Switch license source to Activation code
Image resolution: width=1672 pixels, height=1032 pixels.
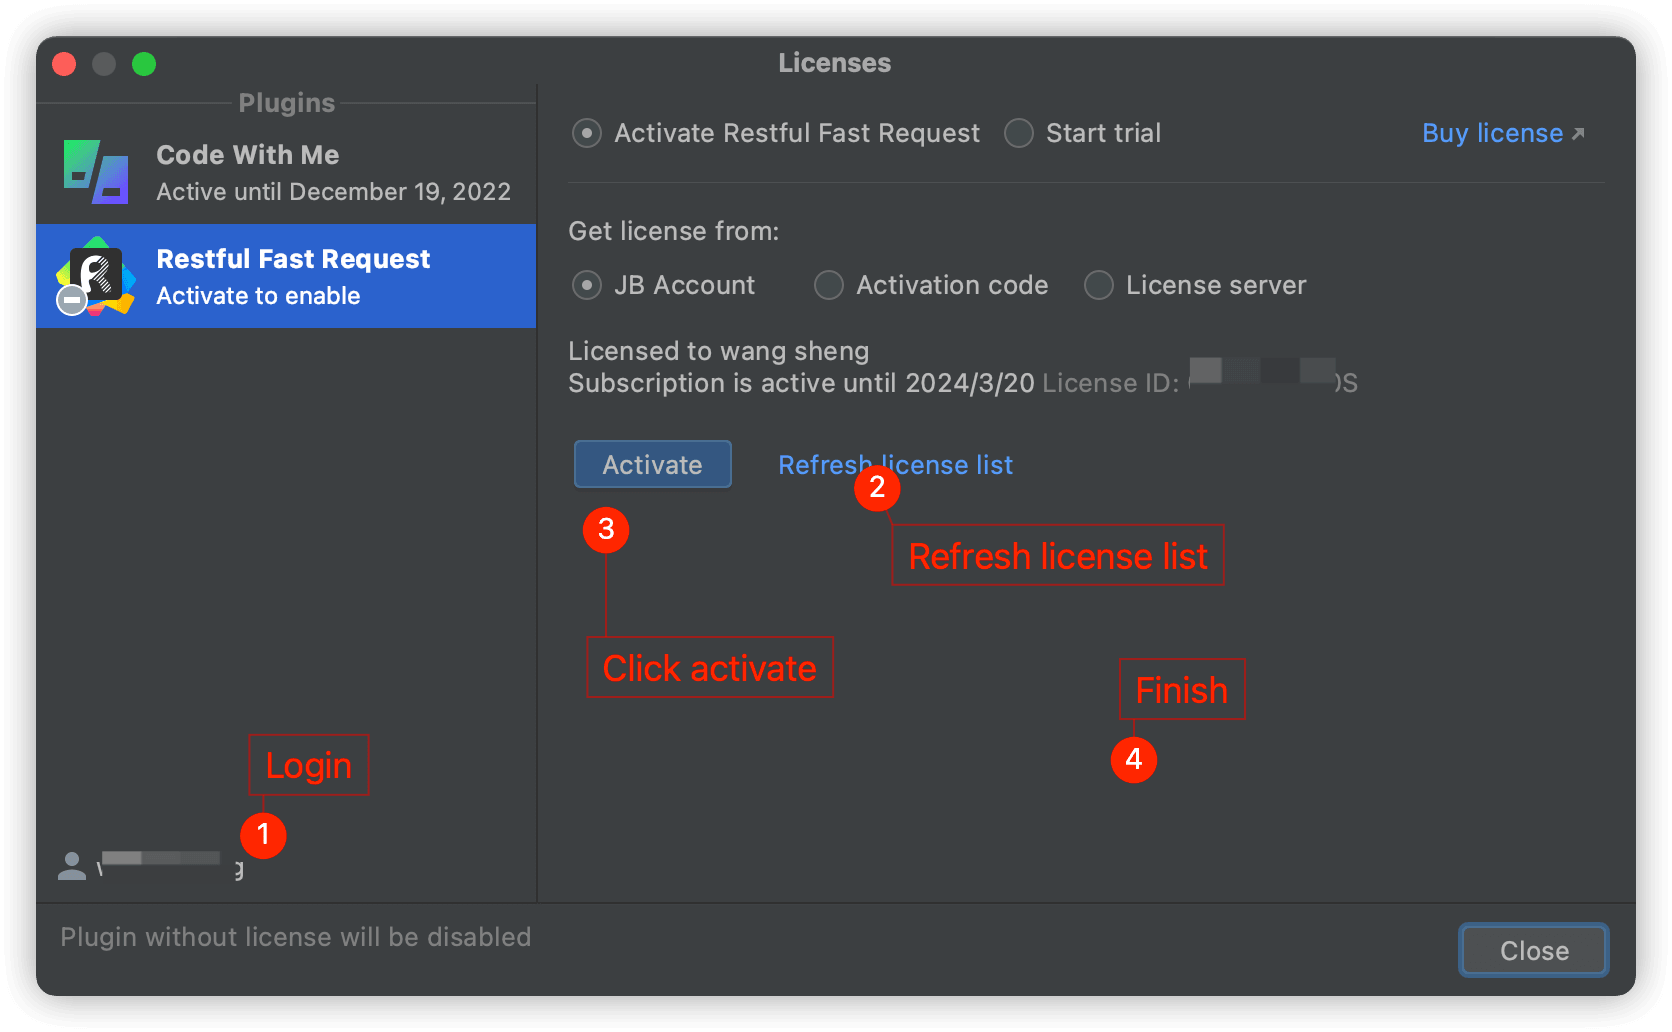(x=829, y=285)
